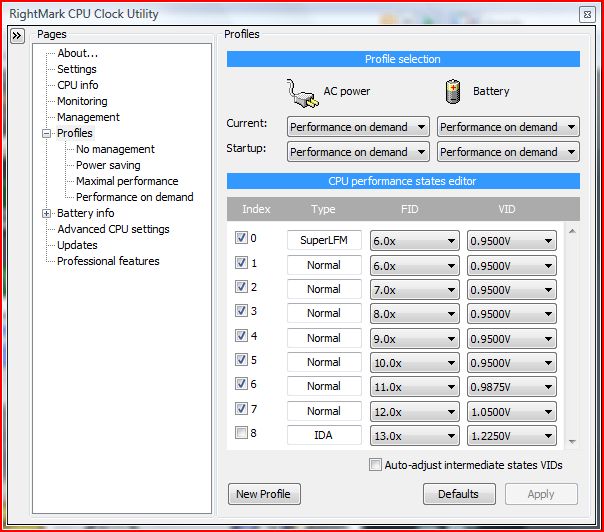The image size is (604, 532).
Task: Open Startup Battery profile dropdown
Action: (x=508, y=152)
